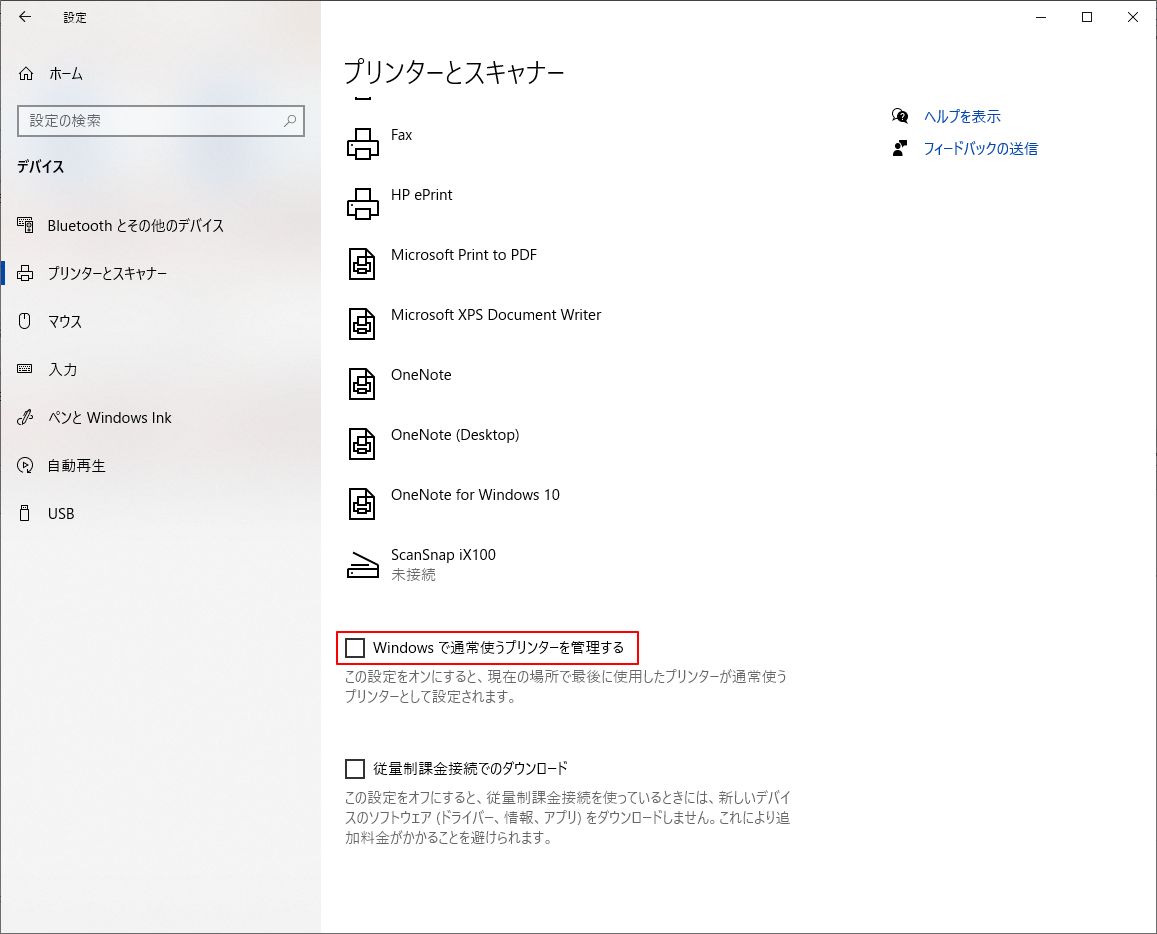Image resolution: width=1157 pixels, height=934 pixels.
Task: Click OneNote for Windows 10 icon
Action: pos(362,503)
